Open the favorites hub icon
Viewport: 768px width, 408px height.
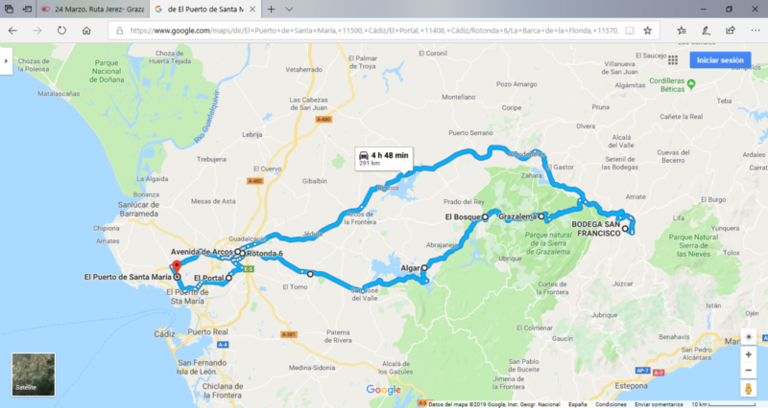pos(681,30)
